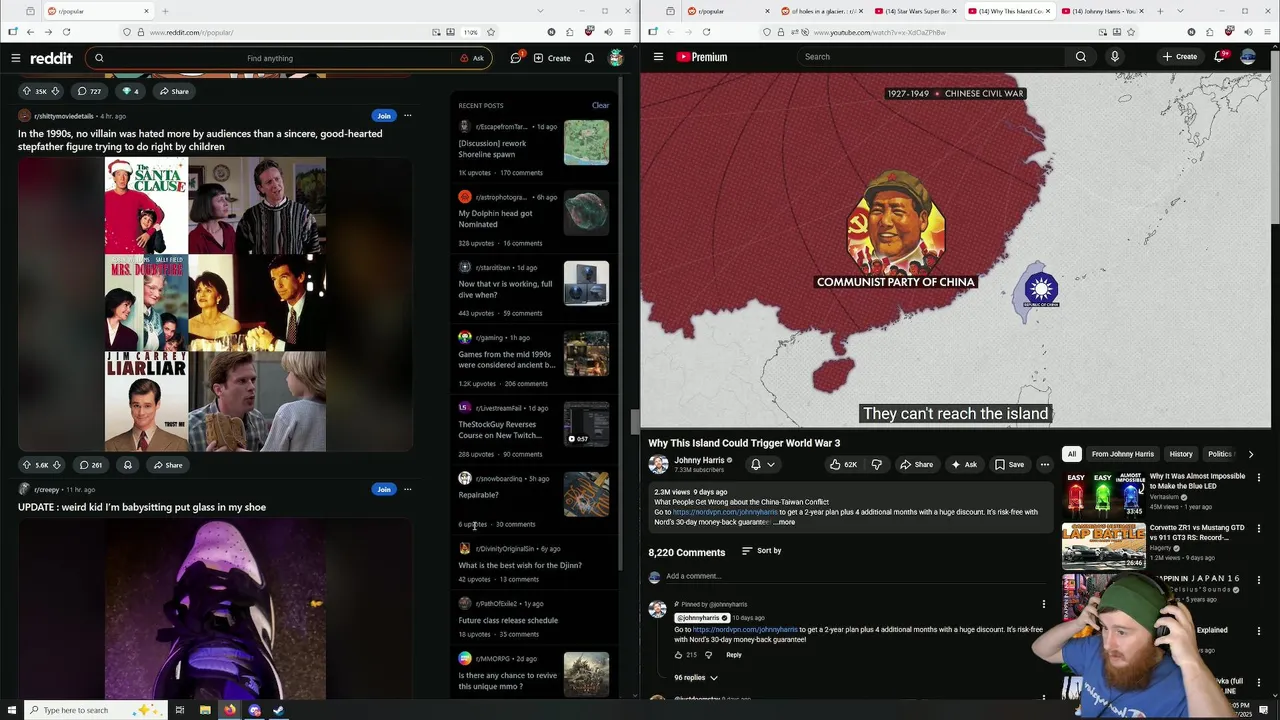Select 'From Johnny Harris' filter chip
The height and width of the screenshot is (720, 1280).
point(1123,454)
